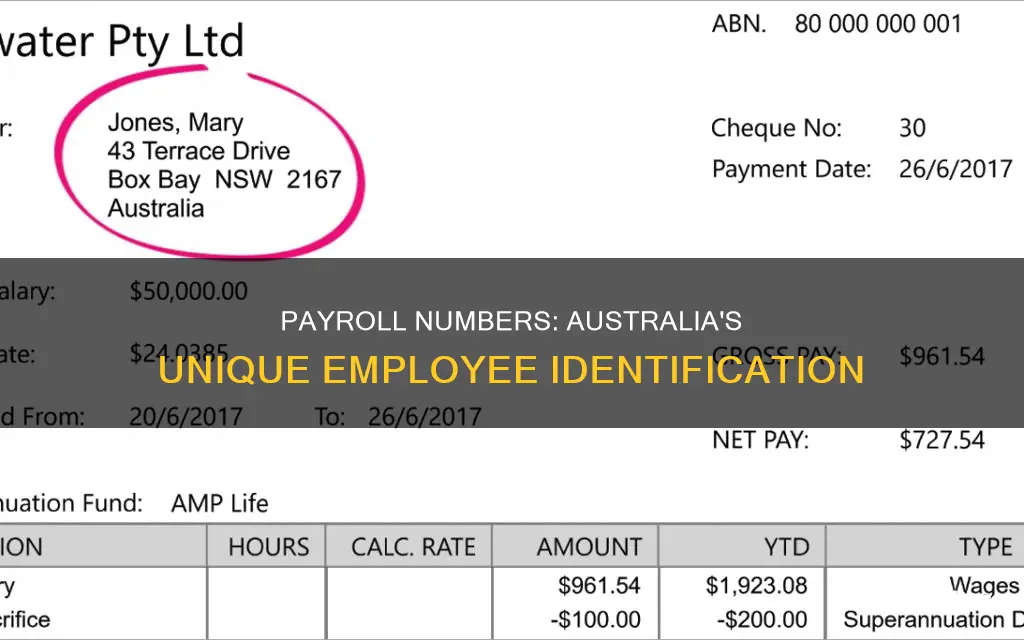Click the 'AMP Life' fund name
This screenshot has height=640, width=1024.
[219, 504]
